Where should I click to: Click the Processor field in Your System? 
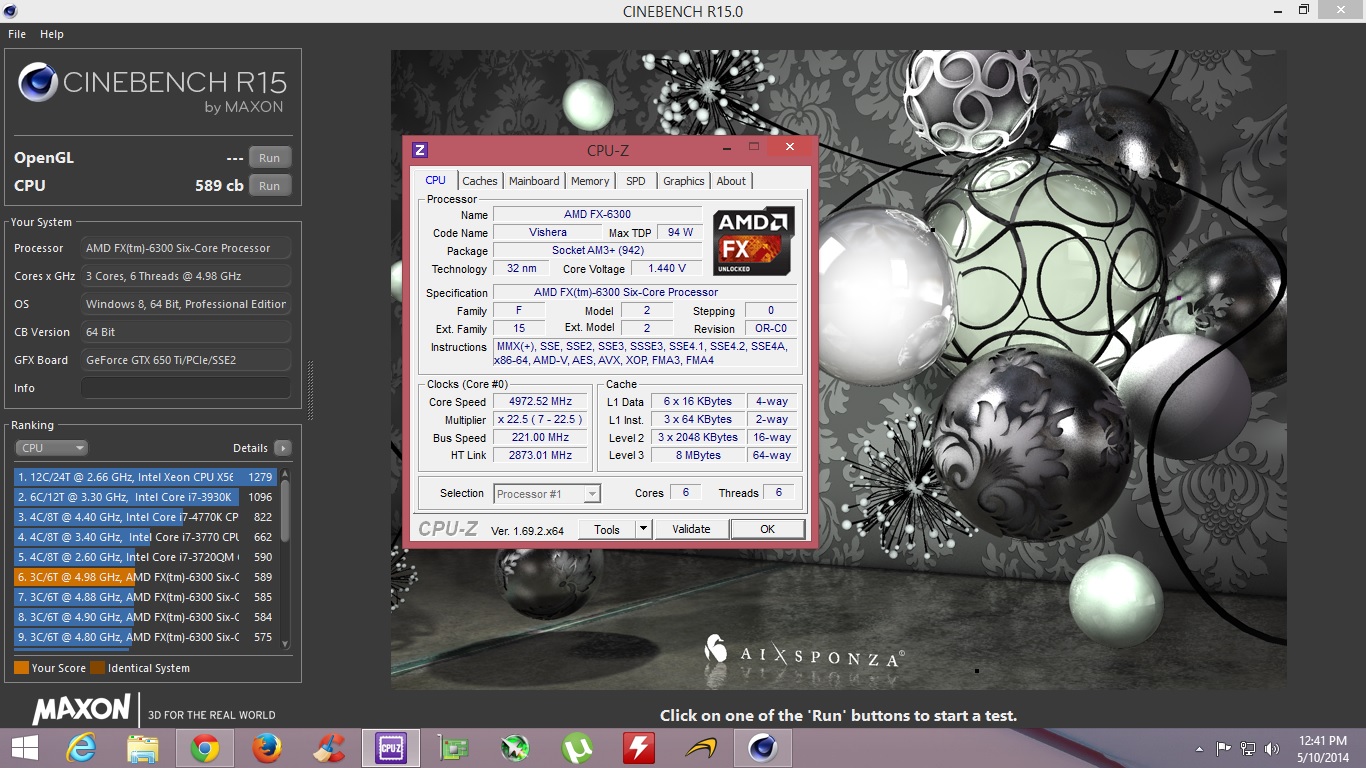(186, 248)
